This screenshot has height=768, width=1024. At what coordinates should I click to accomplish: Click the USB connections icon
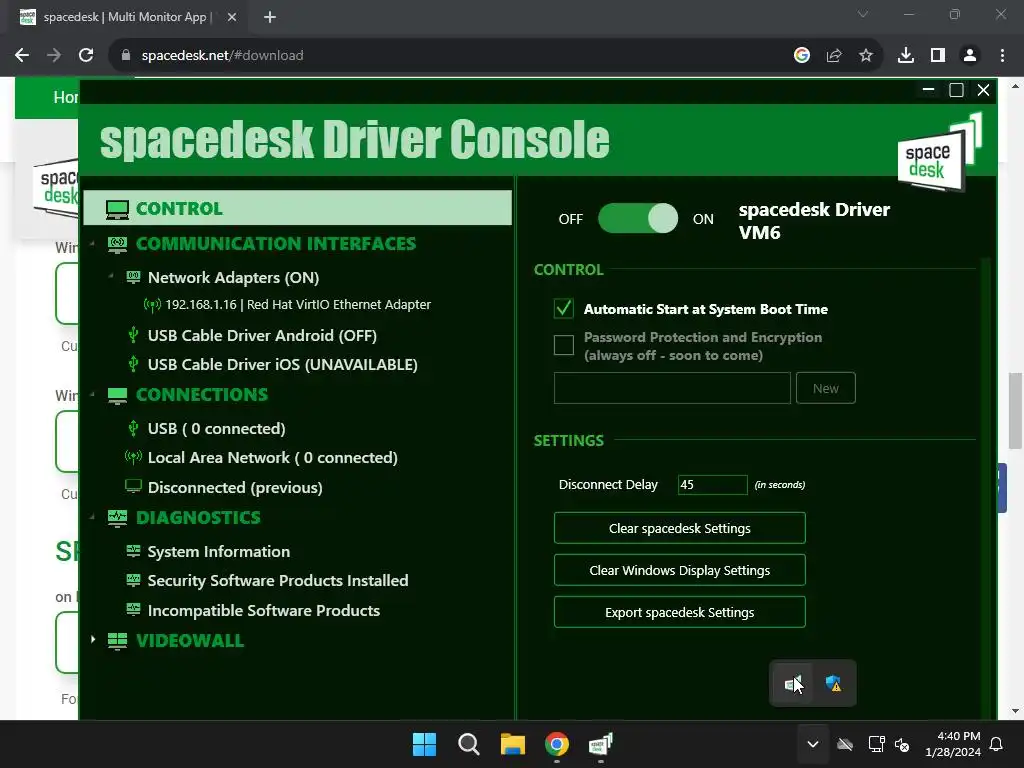(133, 428)
